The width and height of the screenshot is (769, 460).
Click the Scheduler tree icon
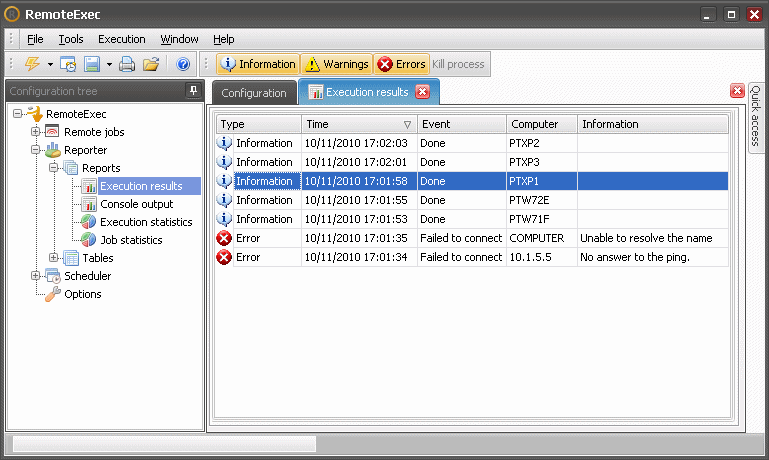52,276
